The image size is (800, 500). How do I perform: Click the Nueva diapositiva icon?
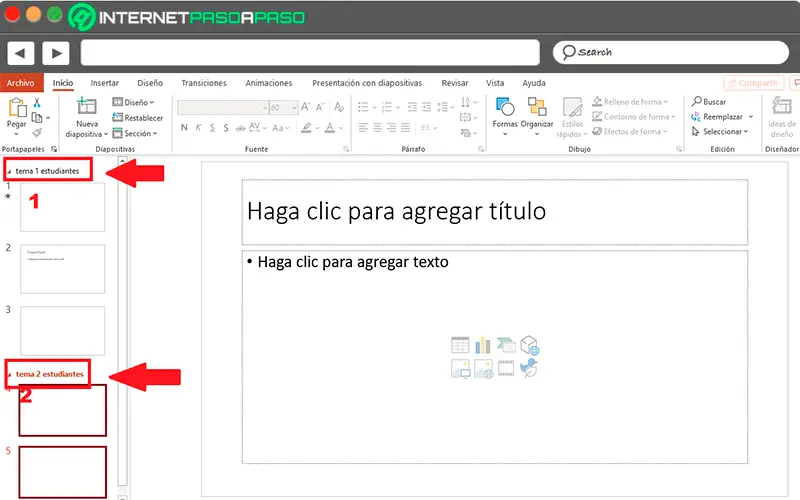coord(87,106)
